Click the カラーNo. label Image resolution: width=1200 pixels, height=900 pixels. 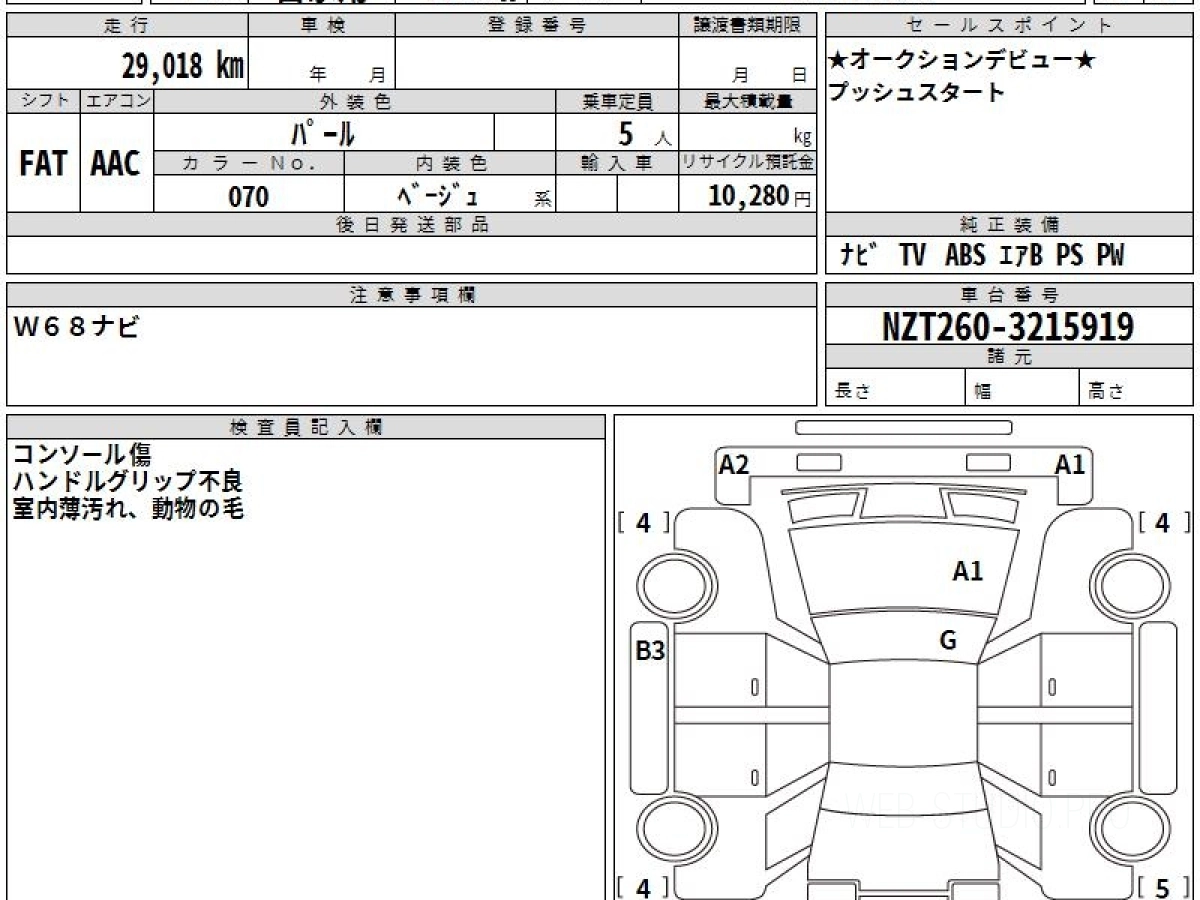(249, 163)
